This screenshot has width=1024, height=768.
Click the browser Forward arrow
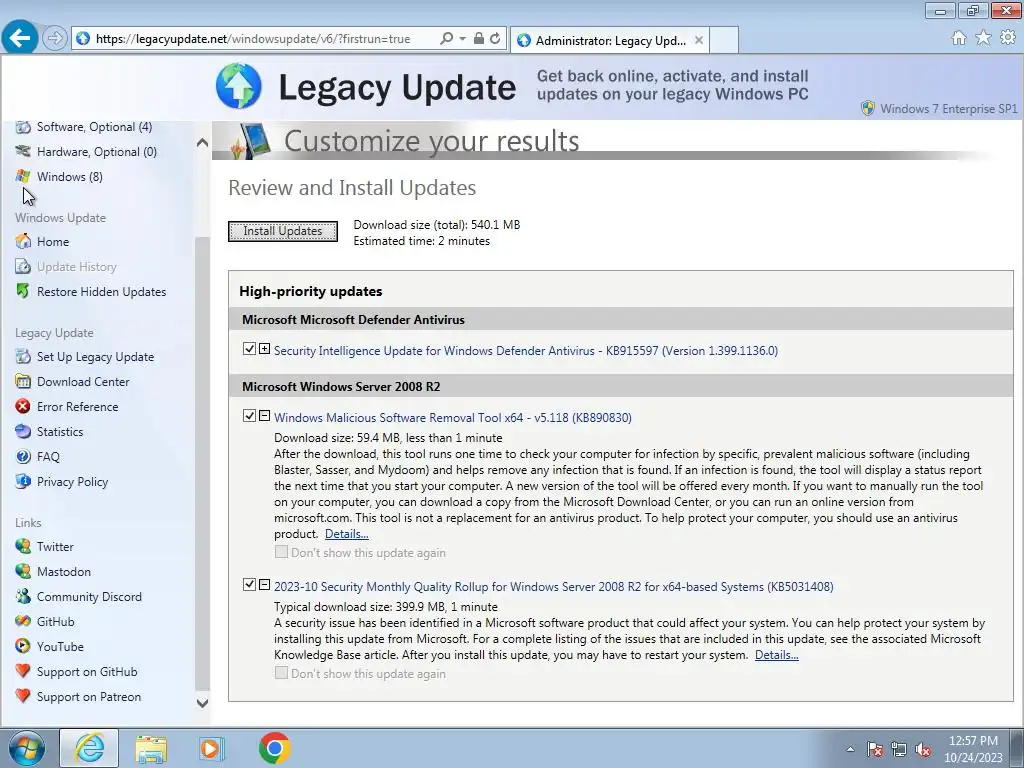click(55, 39)
